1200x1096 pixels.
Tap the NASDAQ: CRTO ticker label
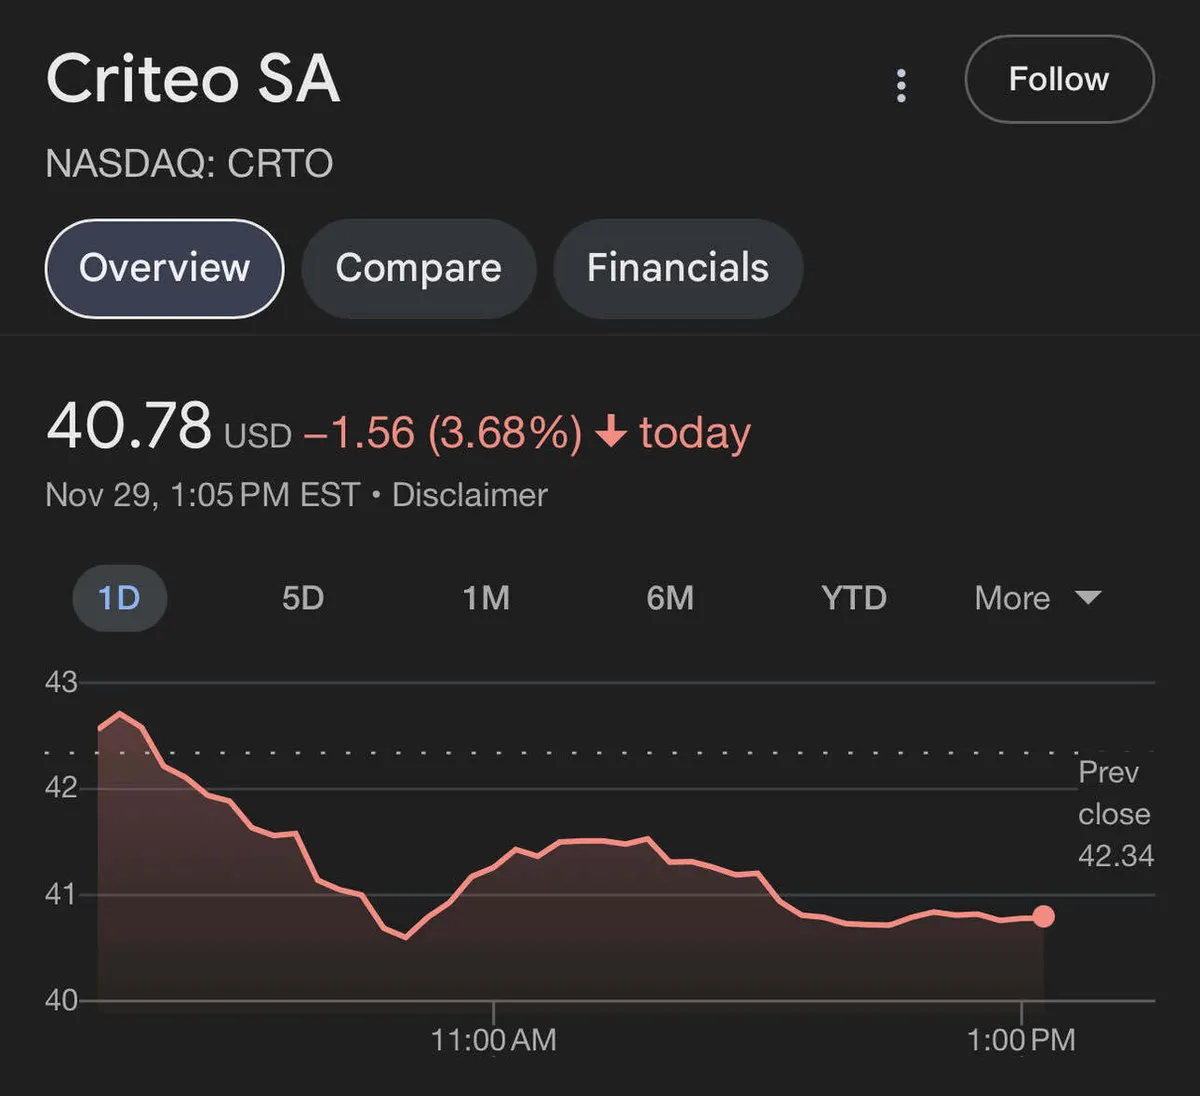pyautogui.click(x=189, y=164)
